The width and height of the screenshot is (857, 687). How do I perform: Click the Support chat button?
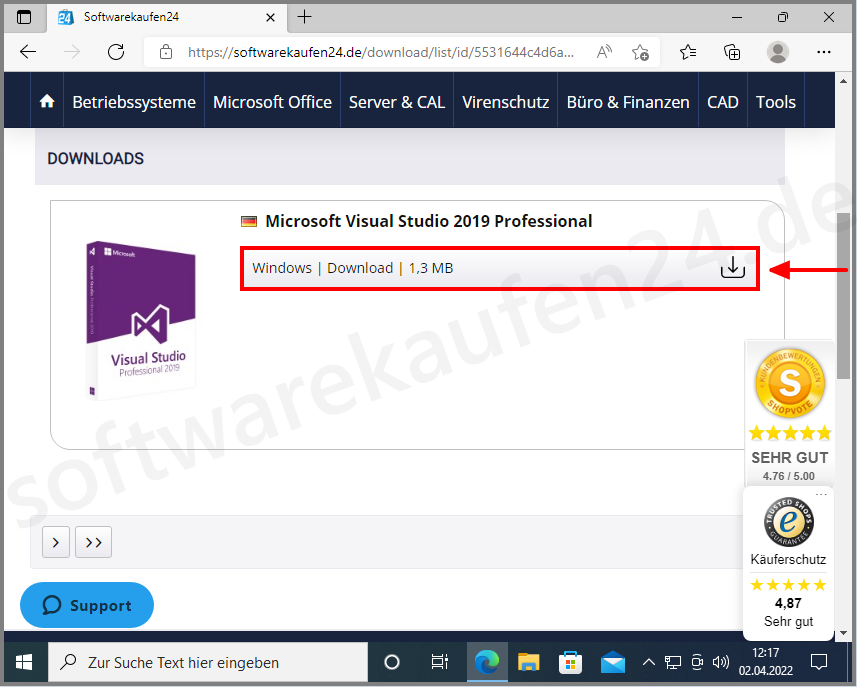[x=87, y=605]
